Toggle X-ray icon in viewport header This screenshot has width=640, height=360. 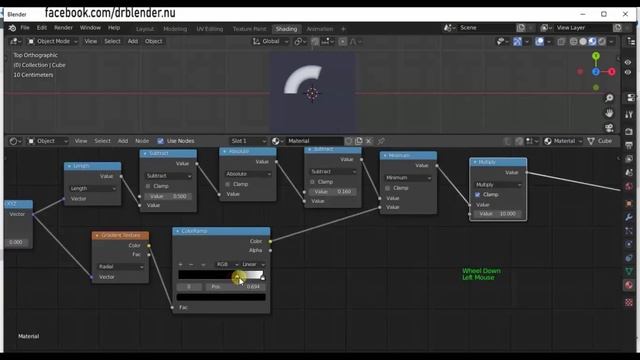click(561, 41)
